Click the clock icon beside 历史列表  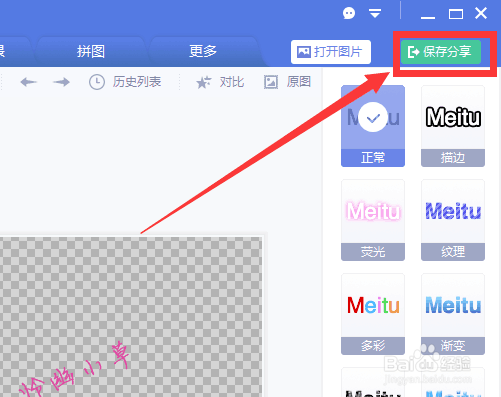(x=97, y=82)
